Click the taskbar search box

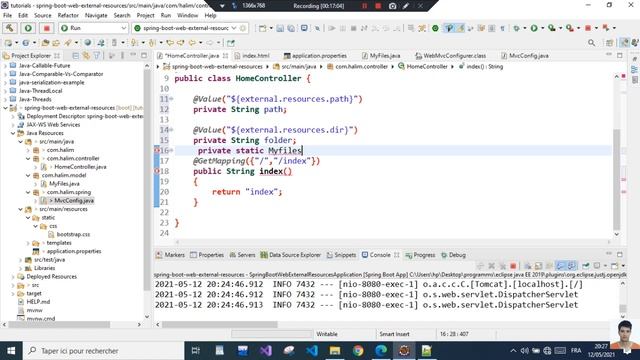tap(104, 351)
